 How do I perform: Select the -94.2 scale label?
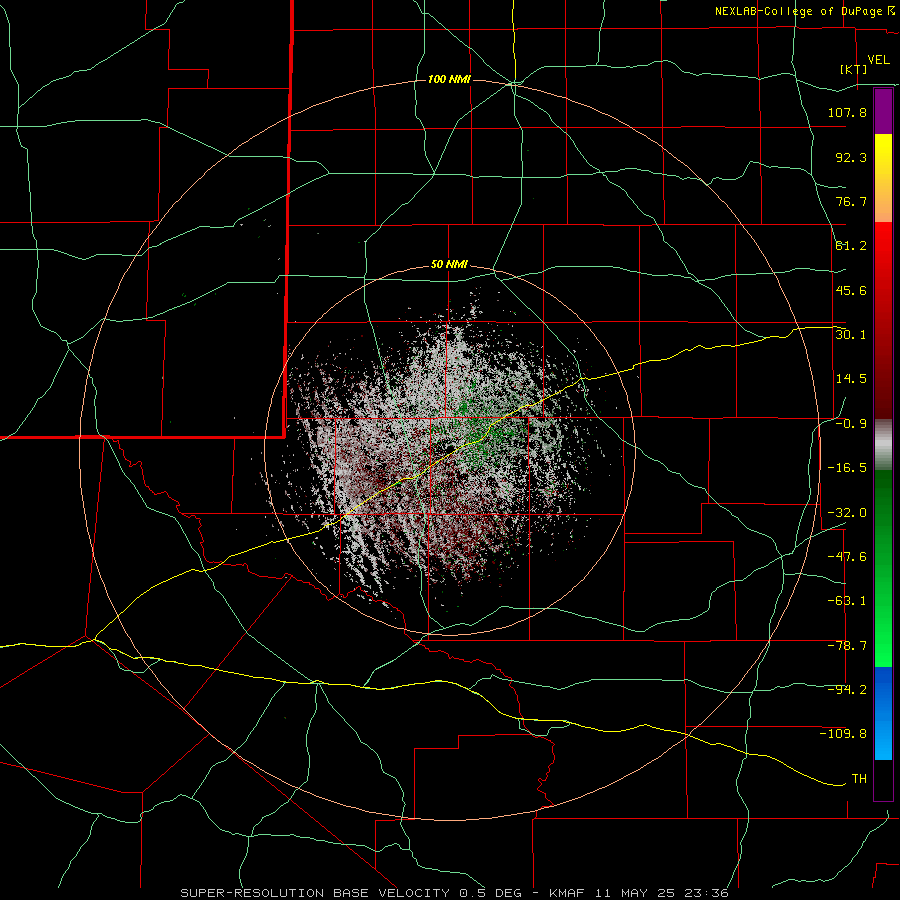847,689
